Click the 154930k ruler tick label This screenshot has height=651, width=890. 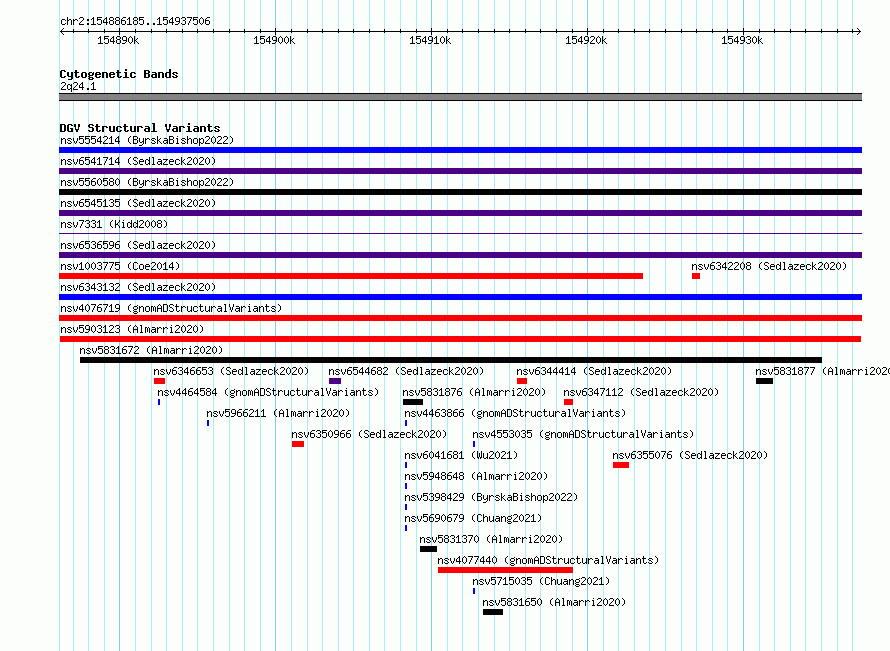point(742,40)
